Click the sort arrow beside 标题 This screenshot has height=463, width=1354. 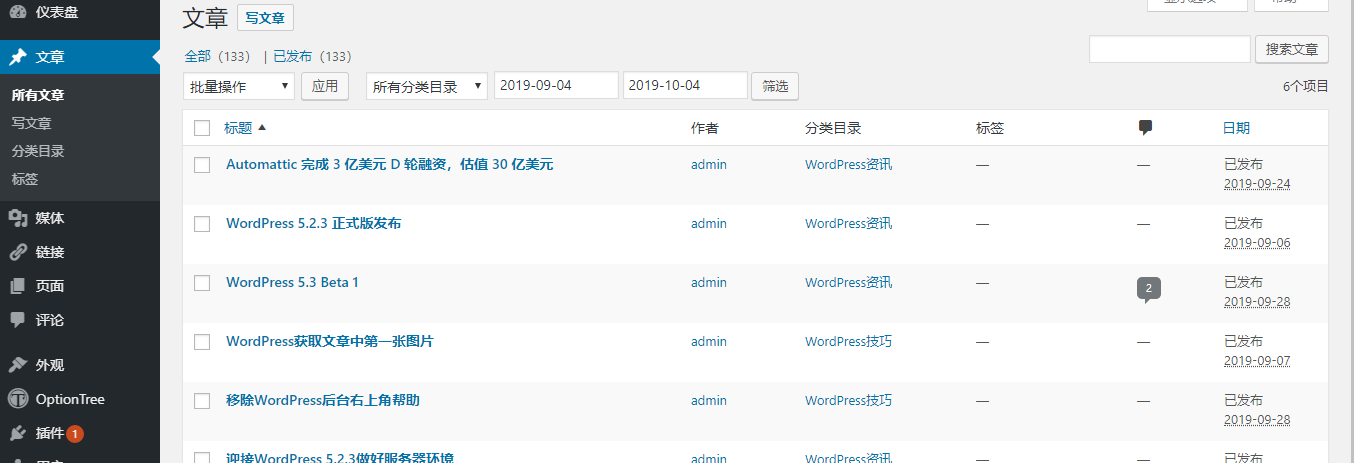tap(262, 128)
